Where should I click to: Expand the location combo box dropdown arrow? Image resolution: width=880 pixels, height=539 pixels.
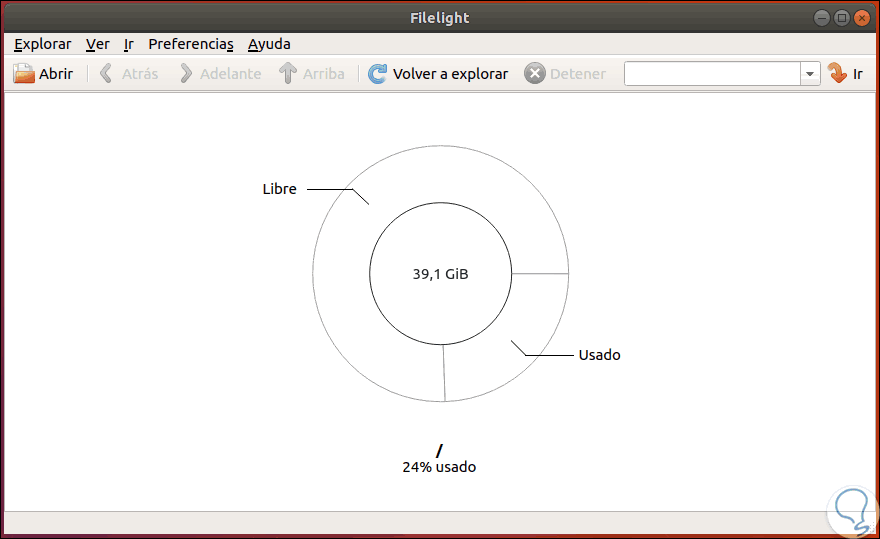(810, 74)
